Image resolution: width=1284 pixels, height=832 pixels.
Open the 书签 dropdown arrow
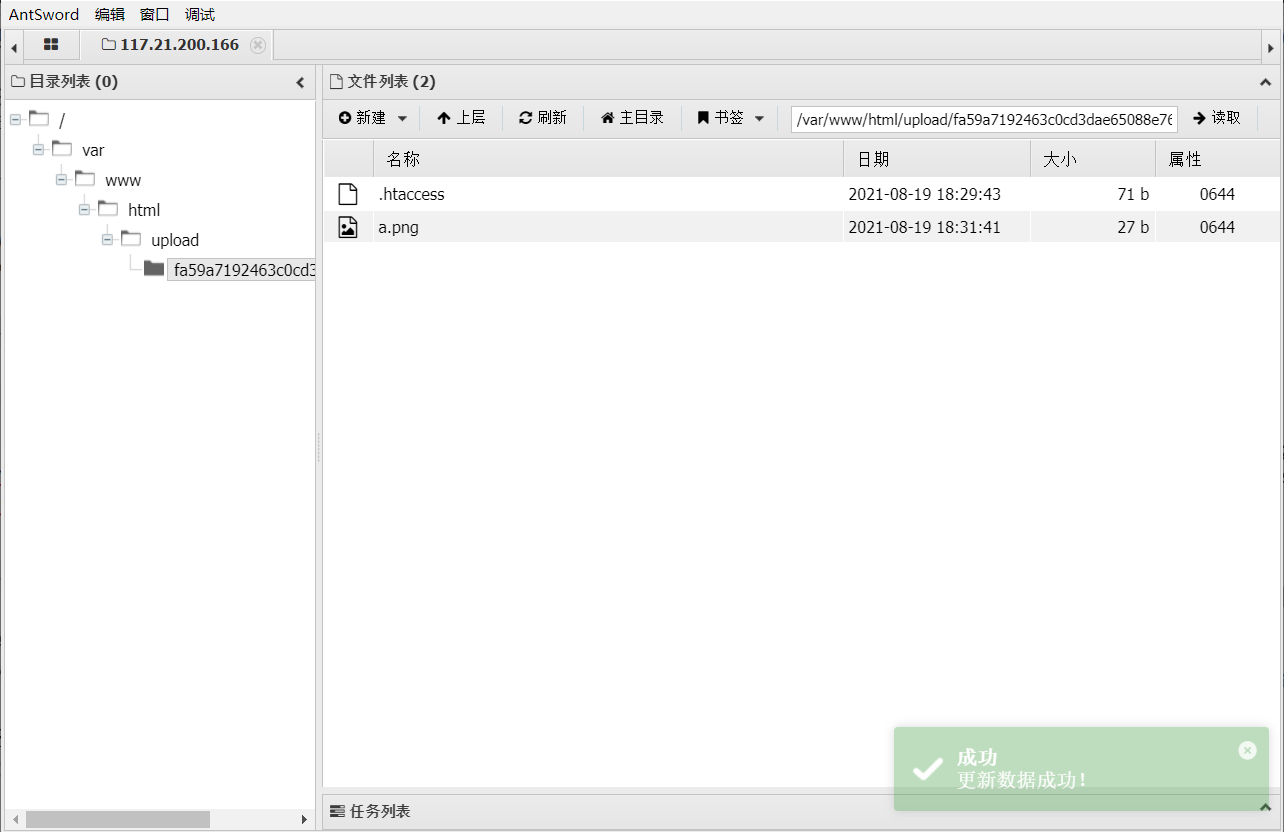(x=759, y=118)
